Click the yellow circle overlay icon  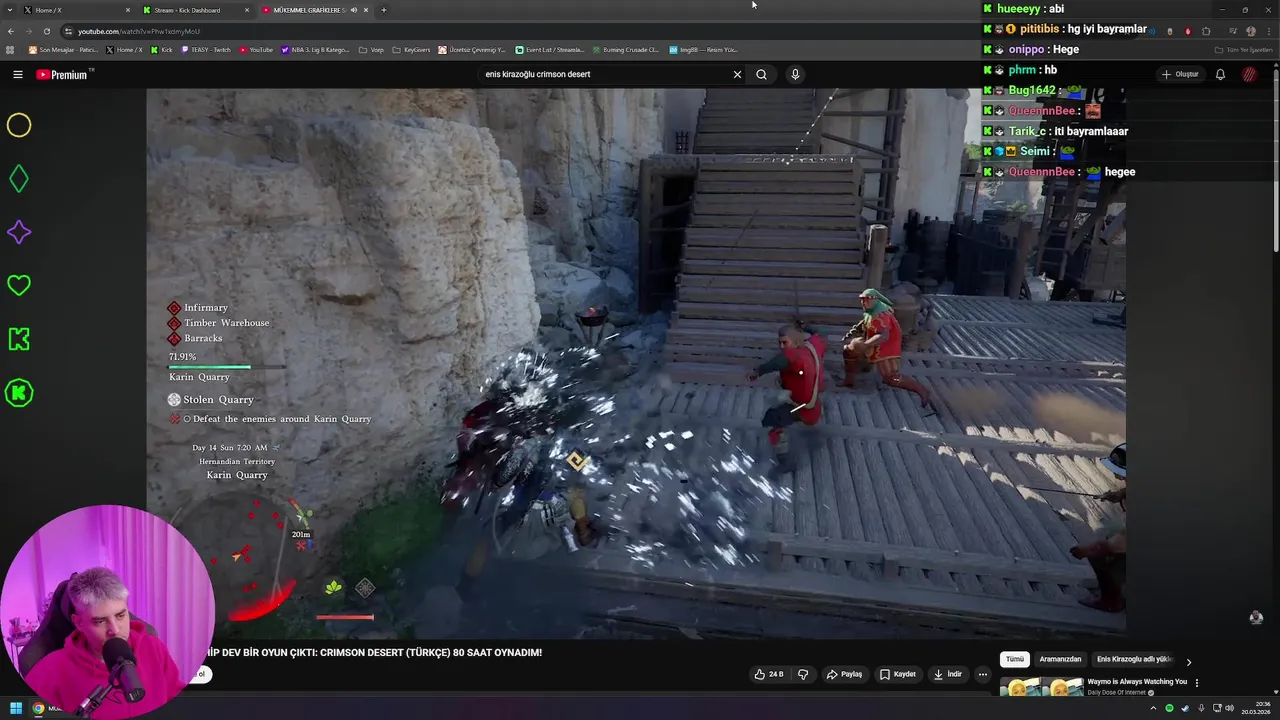(x=19, y=125)
